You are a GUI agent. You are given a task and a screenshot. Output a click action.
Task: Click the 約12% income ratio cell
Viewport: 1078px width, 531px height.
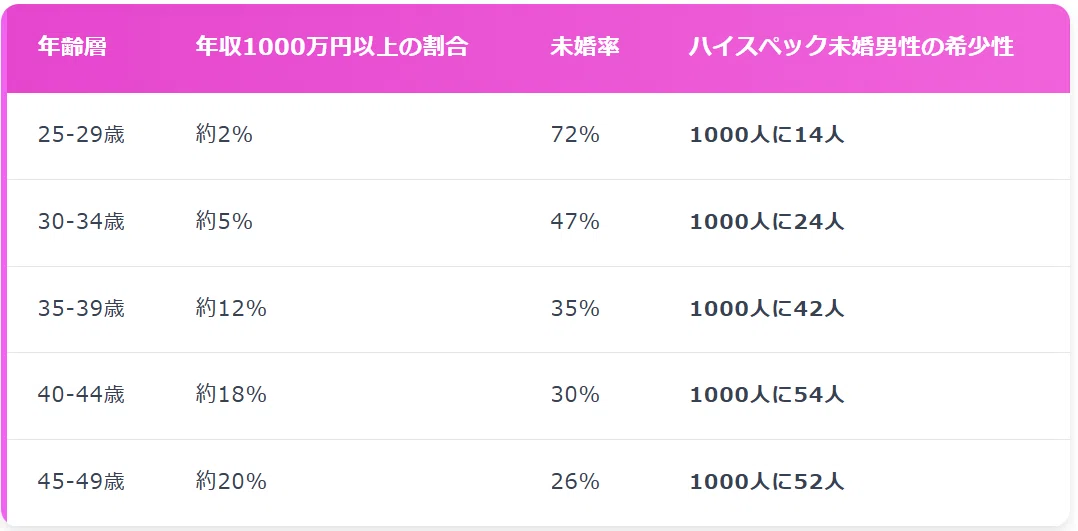coord(231,309)
